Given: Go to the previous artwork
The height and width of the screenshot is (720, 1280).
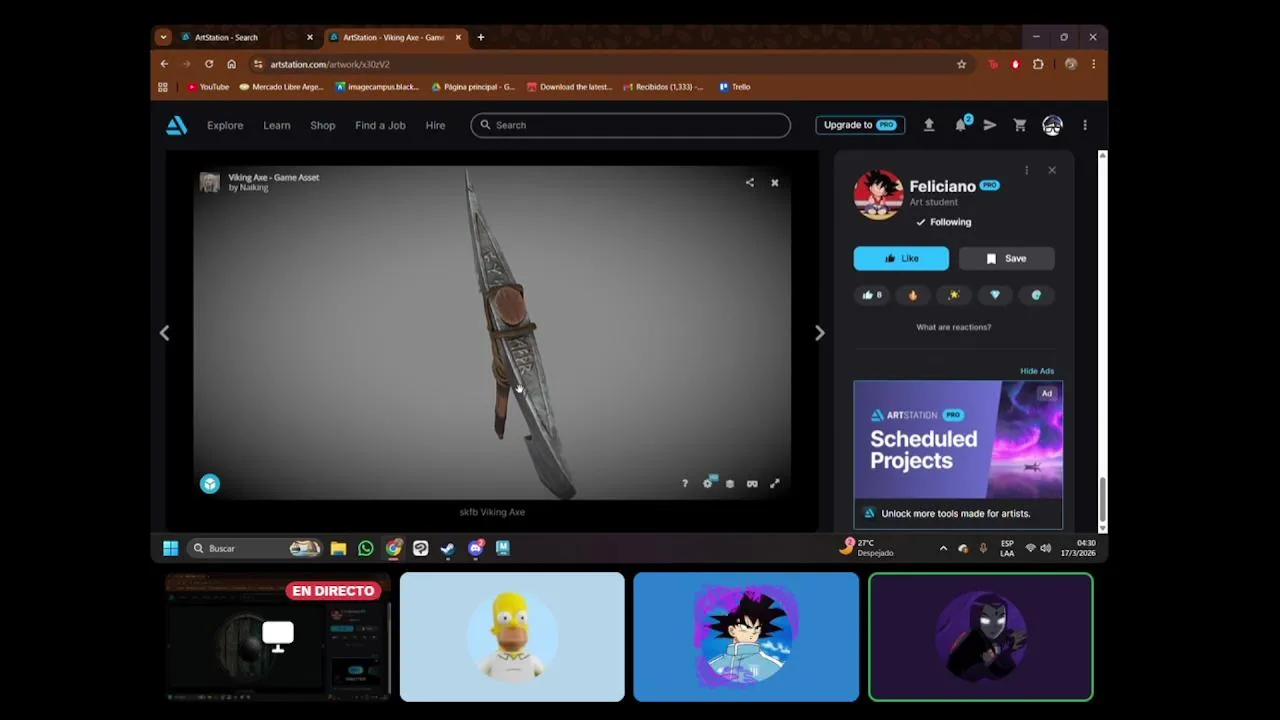Looking at the screenshot, I should 165,333.
